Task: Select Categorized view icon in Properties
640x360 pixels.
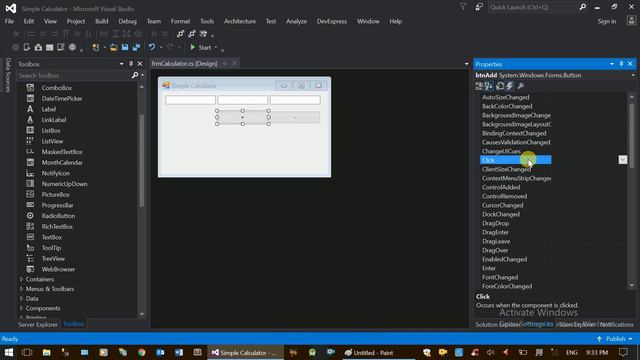Action: pyautogui.click(x=479, y=86)
